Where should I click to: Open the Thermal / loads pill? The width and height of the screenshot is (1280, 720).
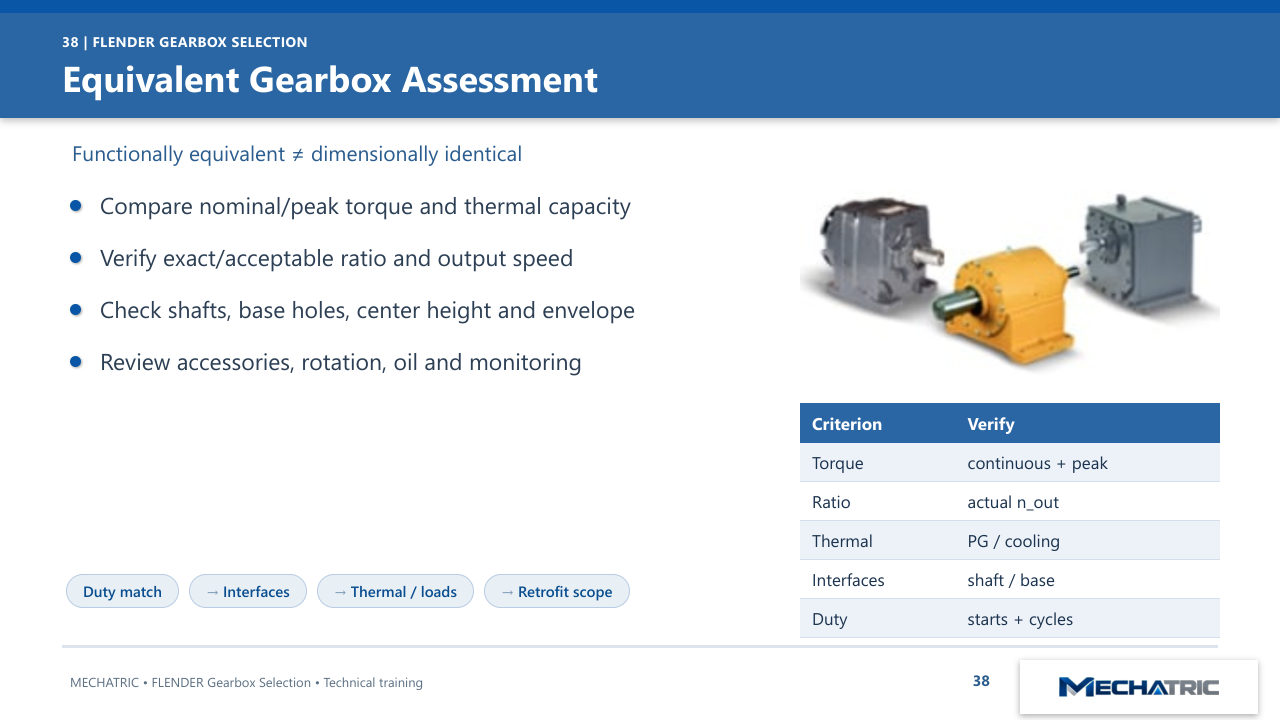pyautogui.click(x=395, y=591)
